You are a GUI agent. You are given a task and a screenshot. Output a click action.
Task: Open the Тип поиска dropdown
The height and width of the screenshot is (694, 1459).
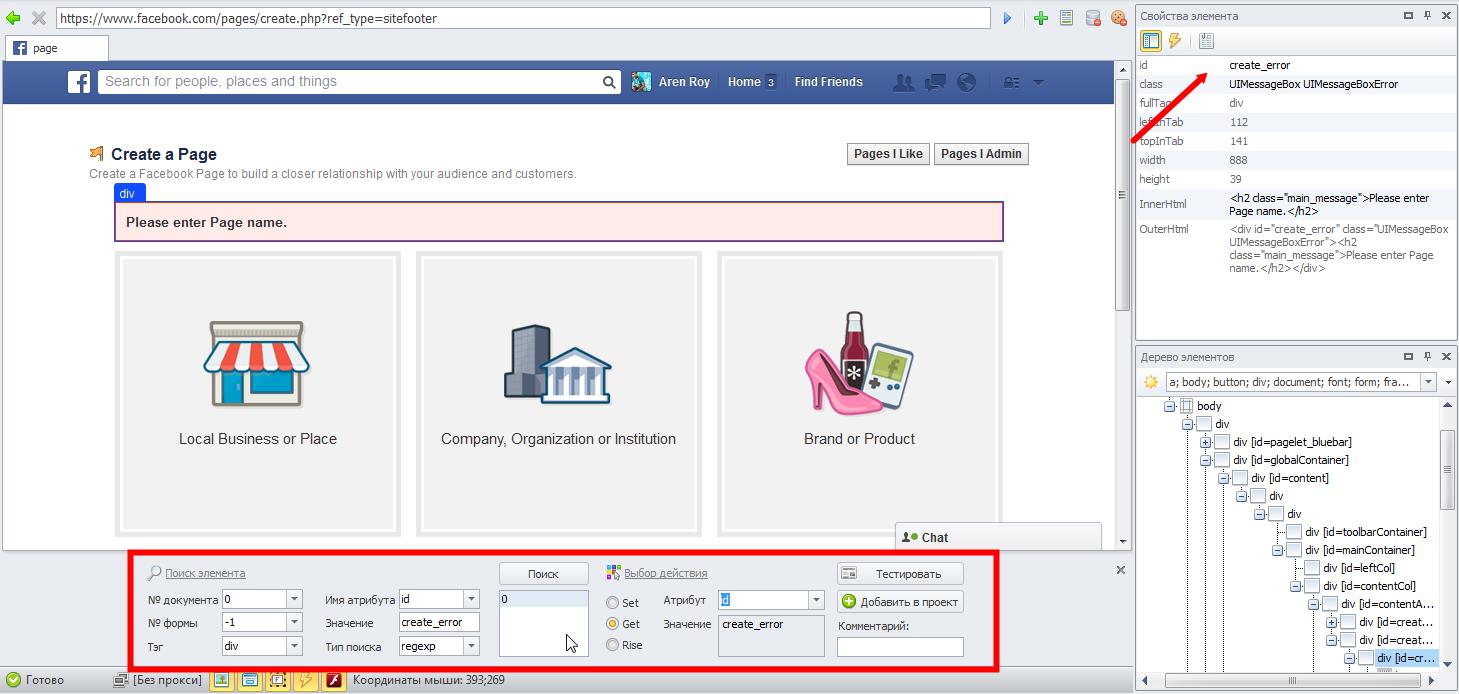pos(472,646)
